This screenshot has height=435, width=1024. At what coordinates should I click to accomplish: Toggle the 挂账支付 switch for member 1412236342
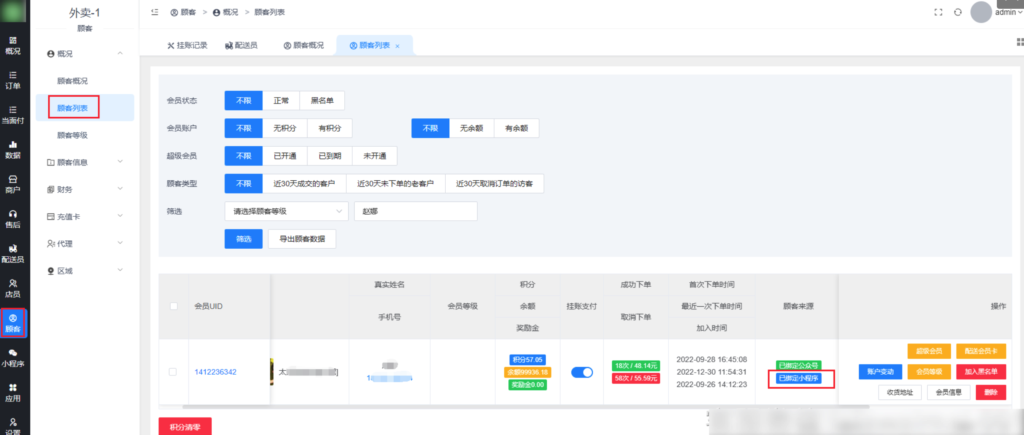coord(582,372)
